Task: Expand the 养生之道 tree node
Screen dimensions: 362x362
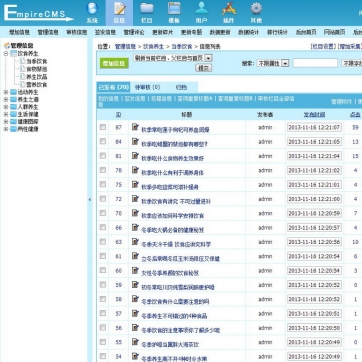Action: click(x=6, y=99)
